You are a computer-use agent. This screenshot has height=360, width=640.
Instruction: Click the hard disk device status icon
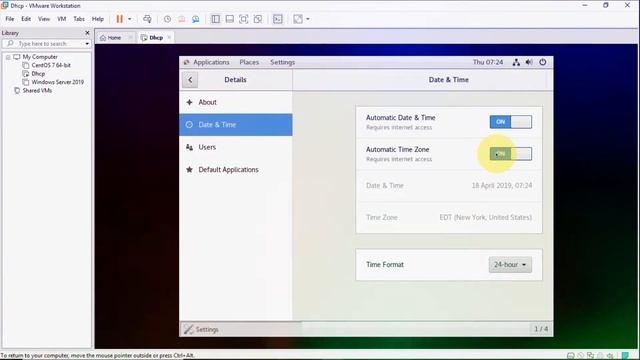point(571,356)
